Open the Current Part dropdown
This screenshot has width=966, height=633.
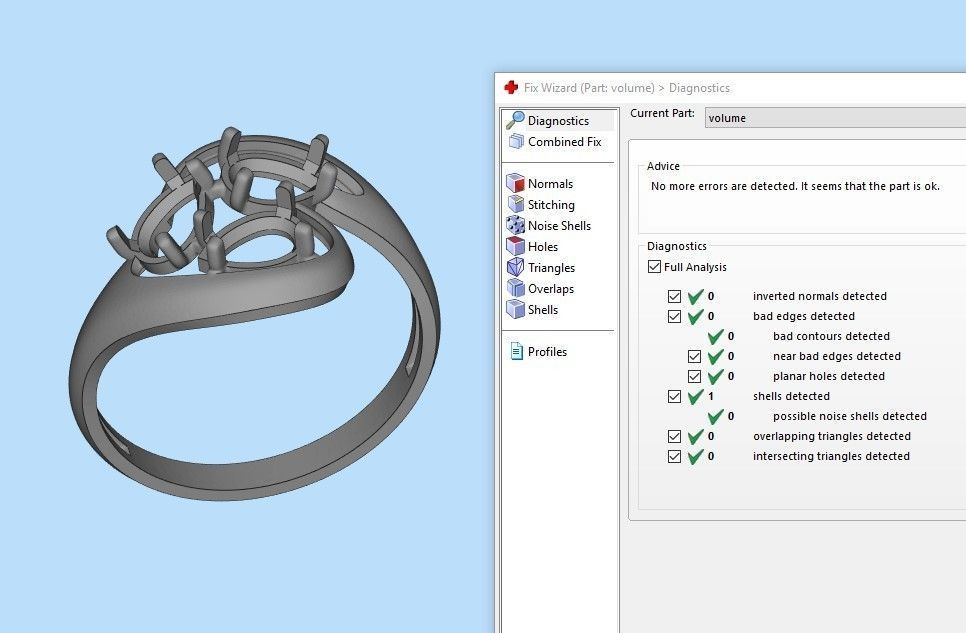(x=835, y=118)
